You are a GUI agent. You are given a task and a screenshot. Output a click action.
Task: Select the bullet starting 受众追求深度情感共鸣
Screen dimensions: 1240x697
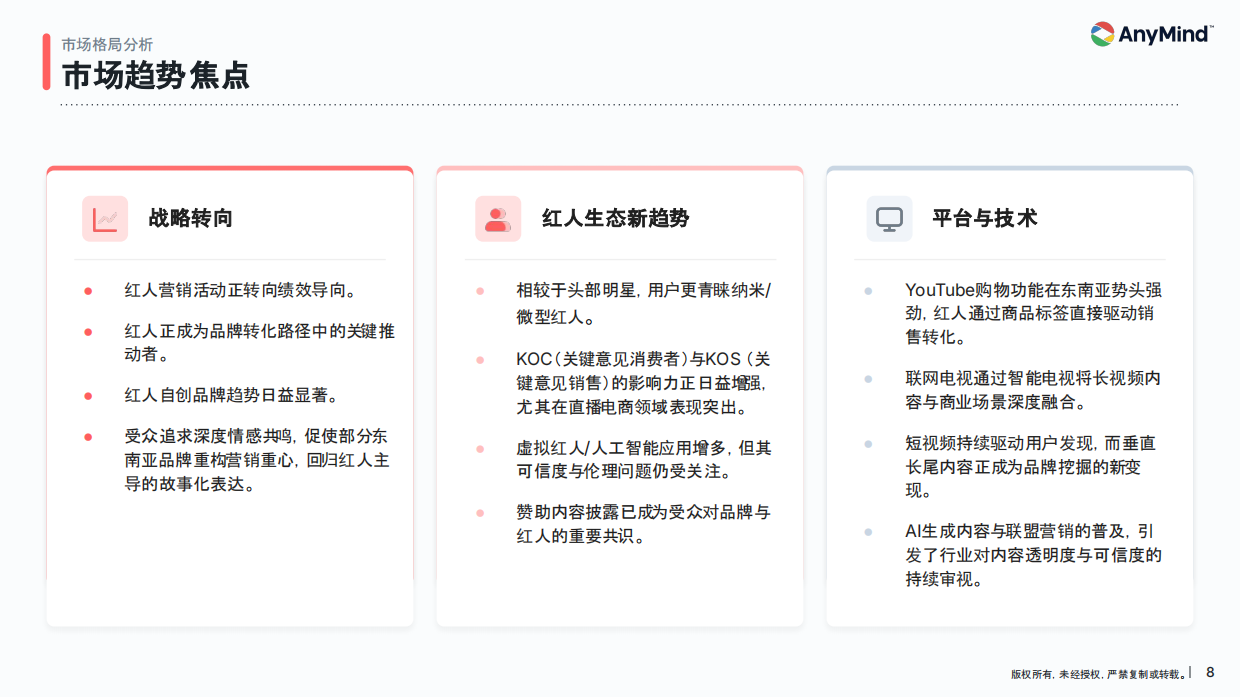tap(257, 461)
